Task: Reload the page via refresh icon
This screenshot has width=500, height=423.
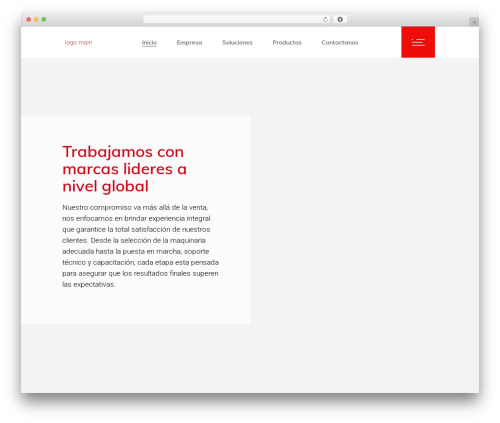Action: (325, 19)
